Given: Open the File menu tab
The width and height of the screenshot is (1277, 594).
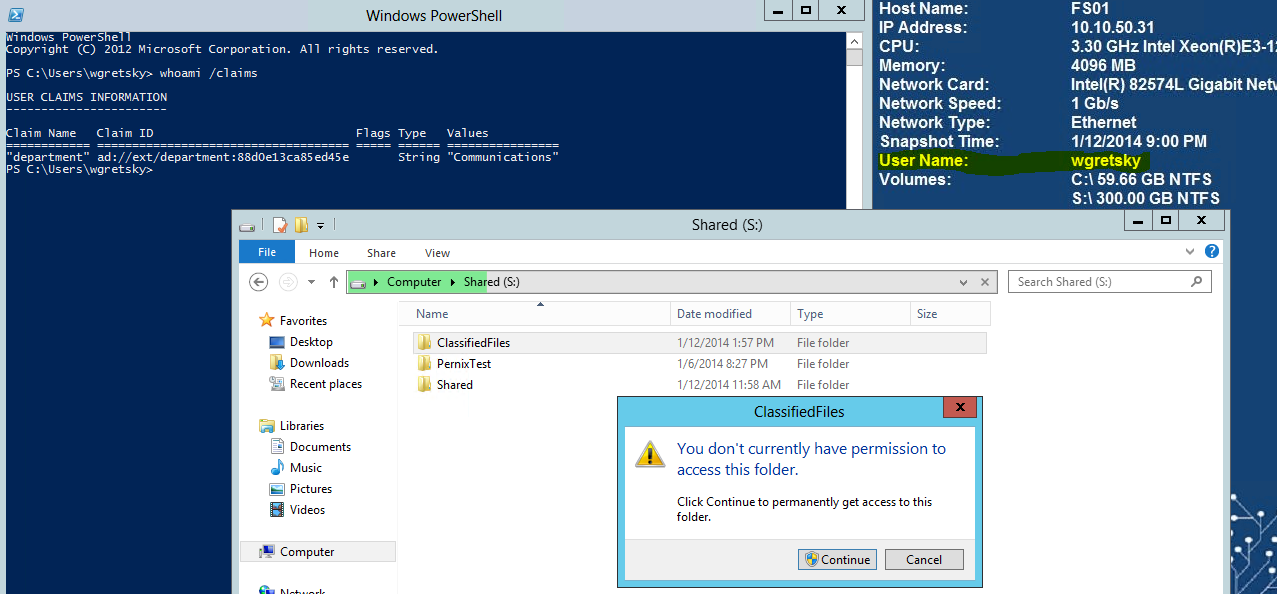Looking at the screenshot, I should click(266, 253).
